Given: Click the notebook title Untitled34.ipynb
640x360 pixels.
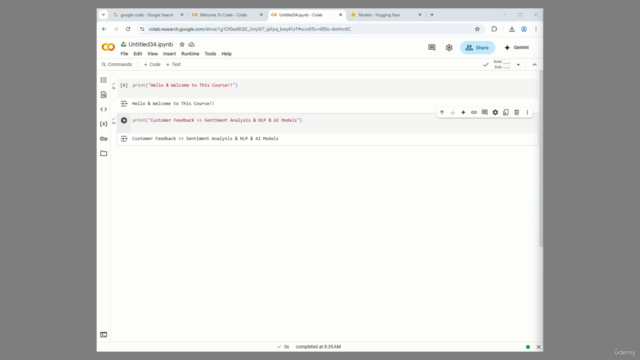Looking at the screenshot, I should tap(151, 44).
